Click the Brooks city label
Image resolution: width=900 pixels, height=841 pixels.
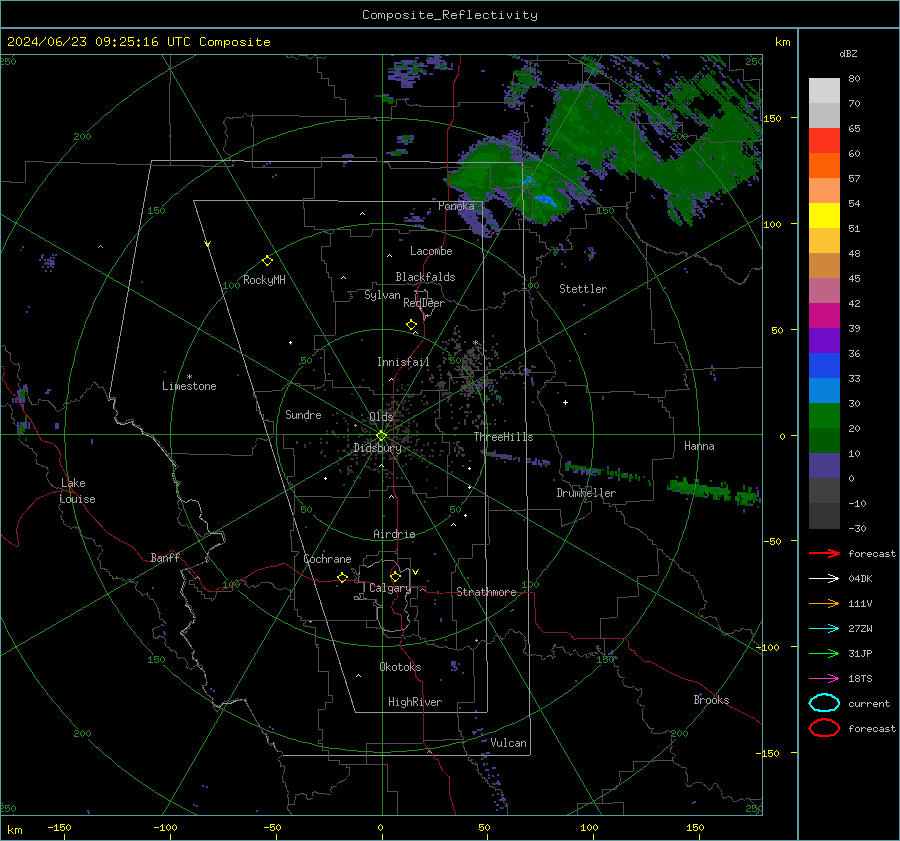(711, 700)
